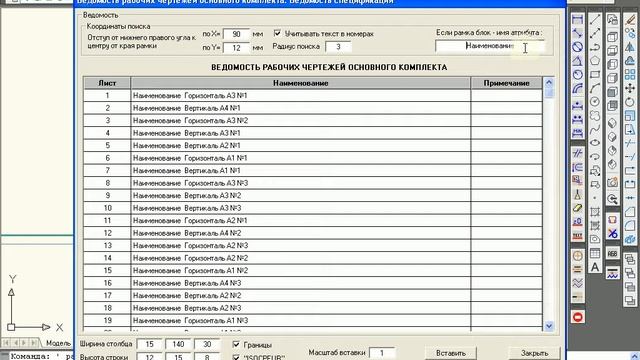Click the table scrollbar up arrow

(549, 82)
